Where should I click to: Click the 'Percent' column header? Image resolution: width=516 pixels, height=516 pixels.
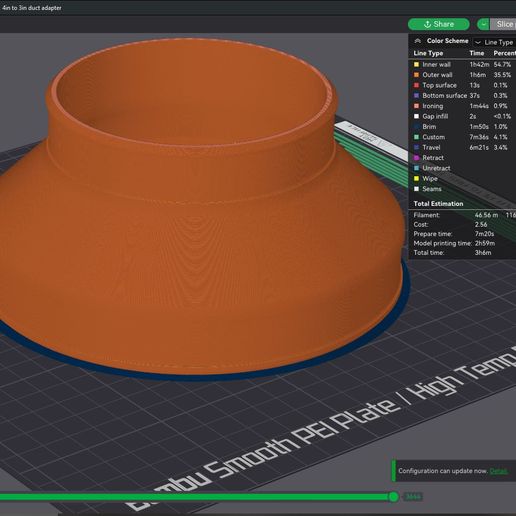[505, 53]
